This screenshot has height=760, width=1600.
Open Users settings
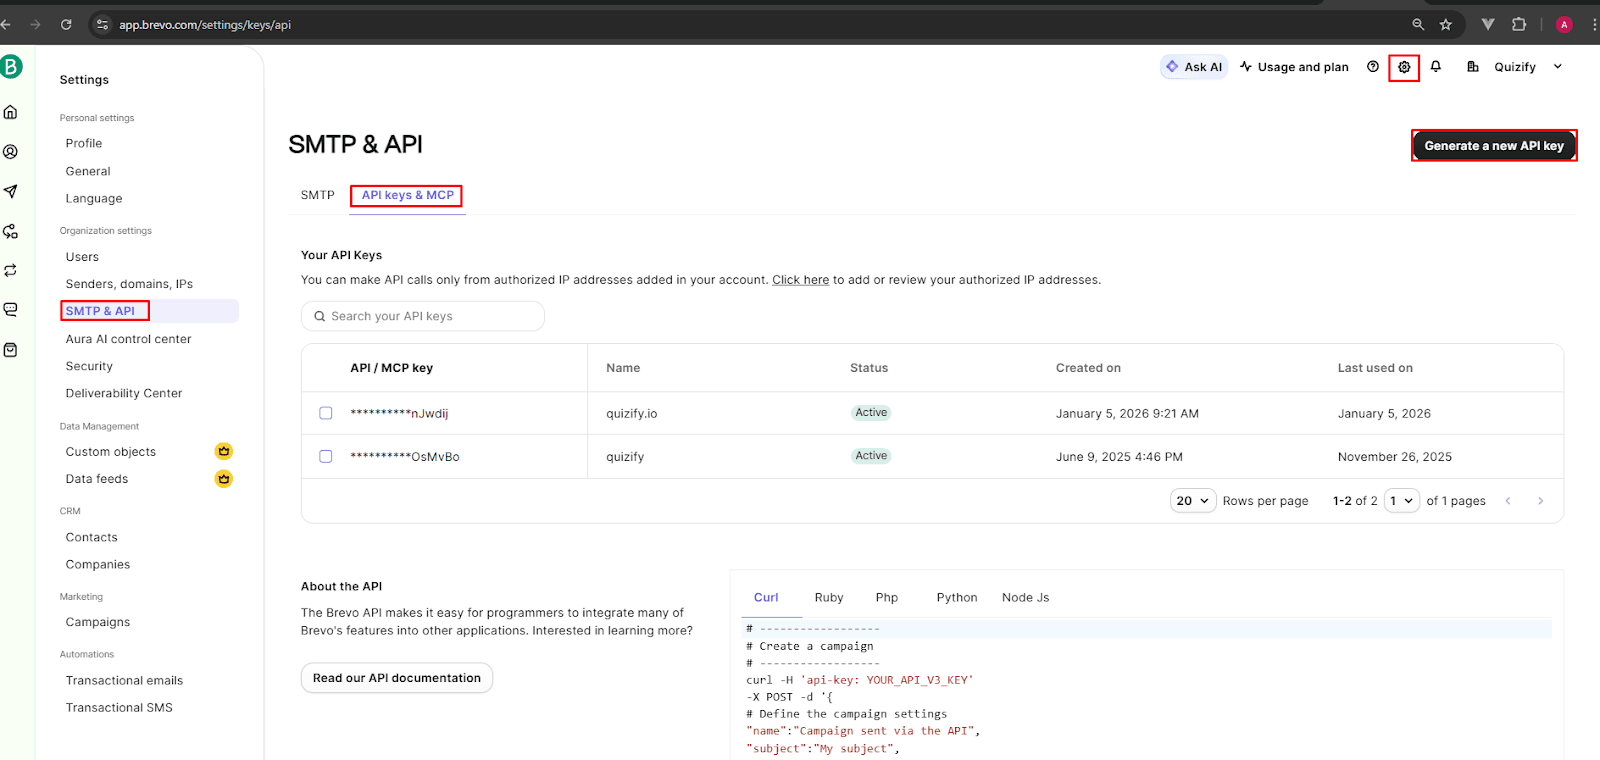[x=82, y=257]
